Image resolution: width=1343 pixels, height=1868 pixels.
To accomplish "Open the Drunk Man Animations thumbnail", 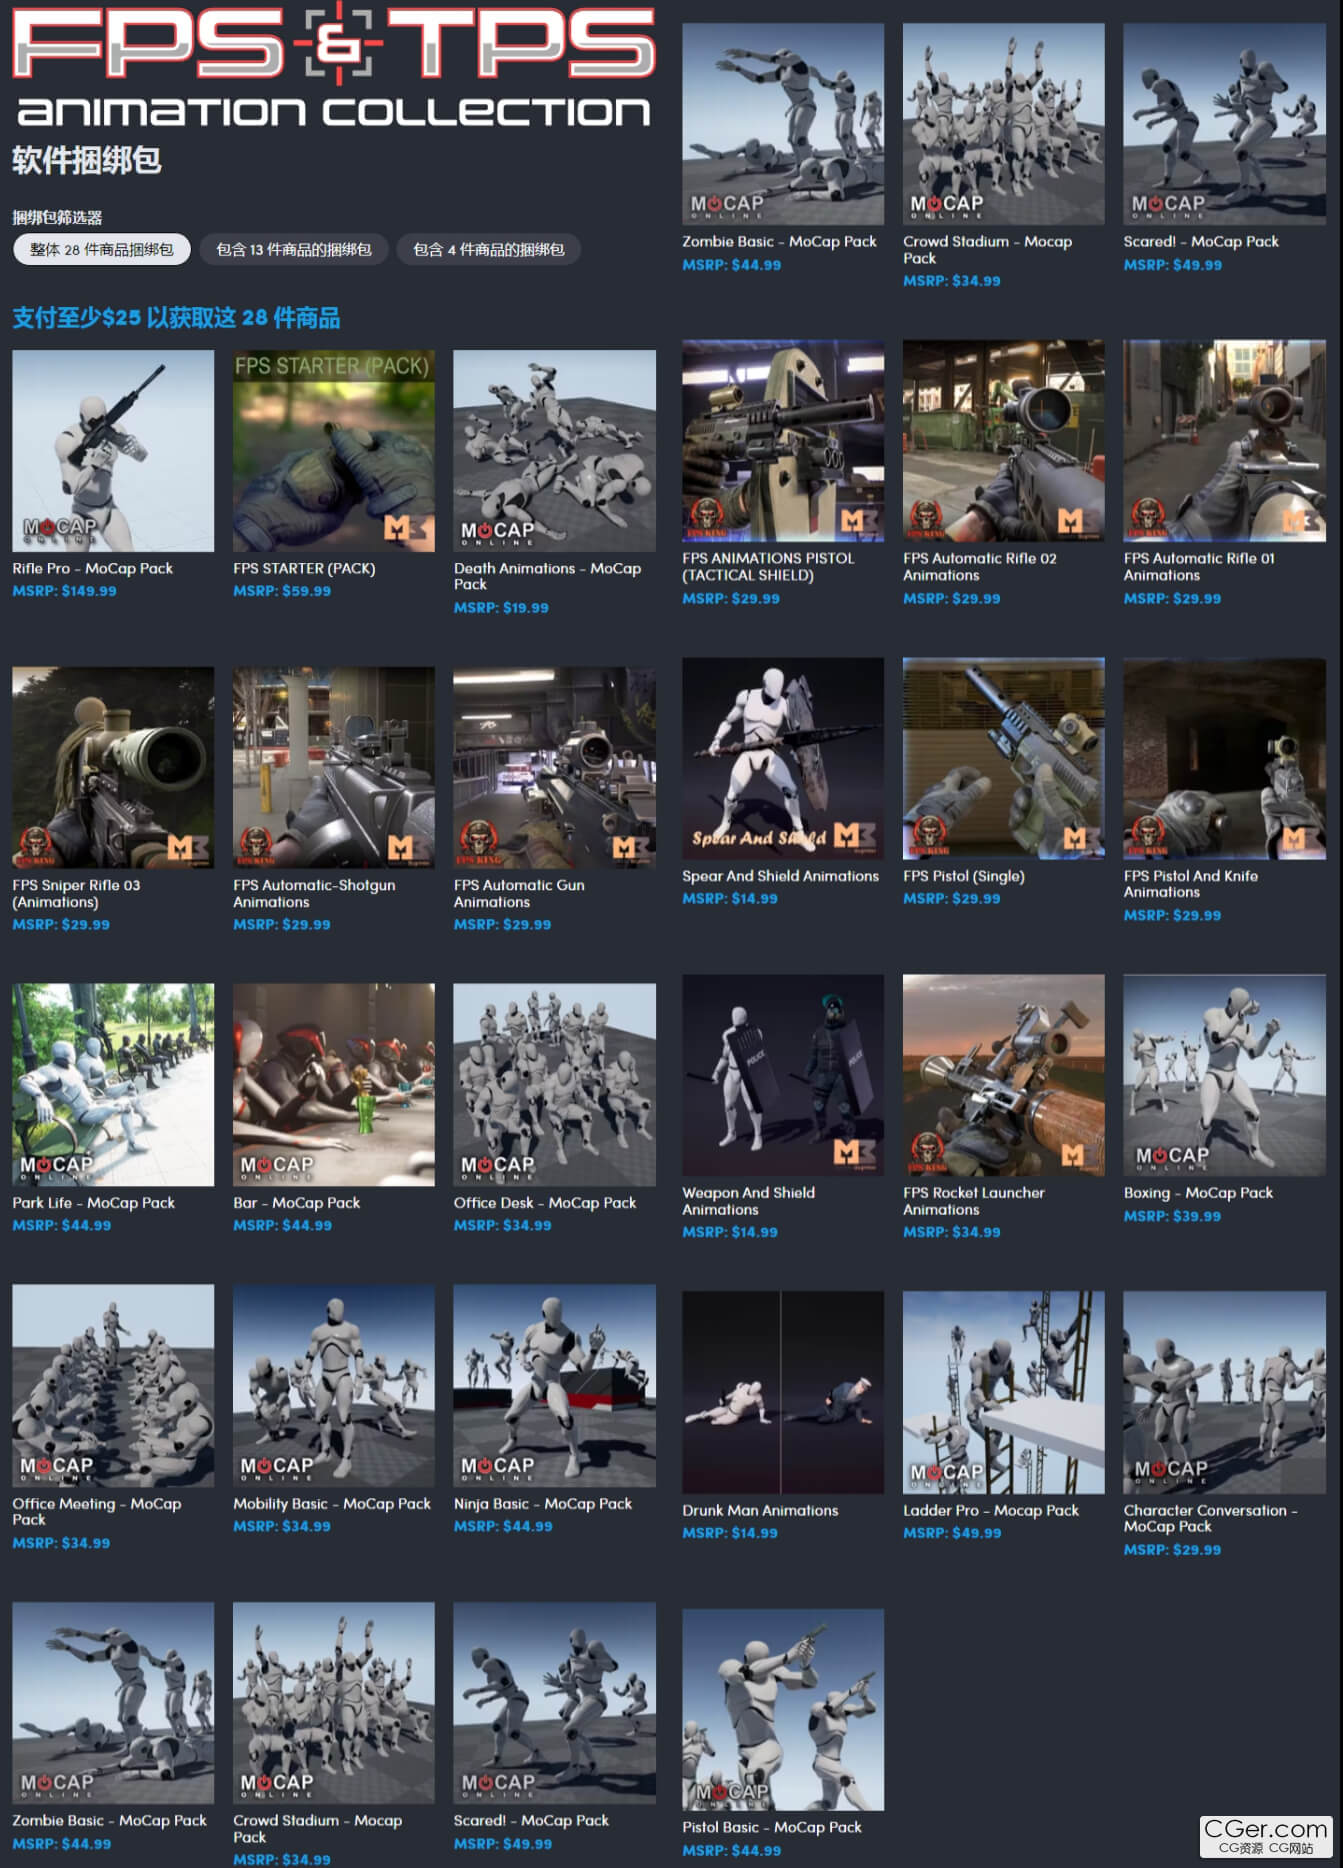I will coord(783,1392).
